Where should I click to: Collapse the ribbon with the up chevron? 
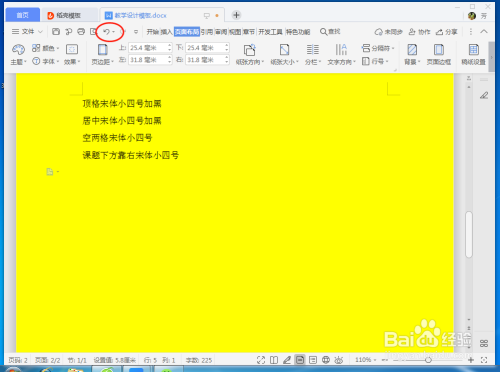pyautogui.click(x=484, y=32)
